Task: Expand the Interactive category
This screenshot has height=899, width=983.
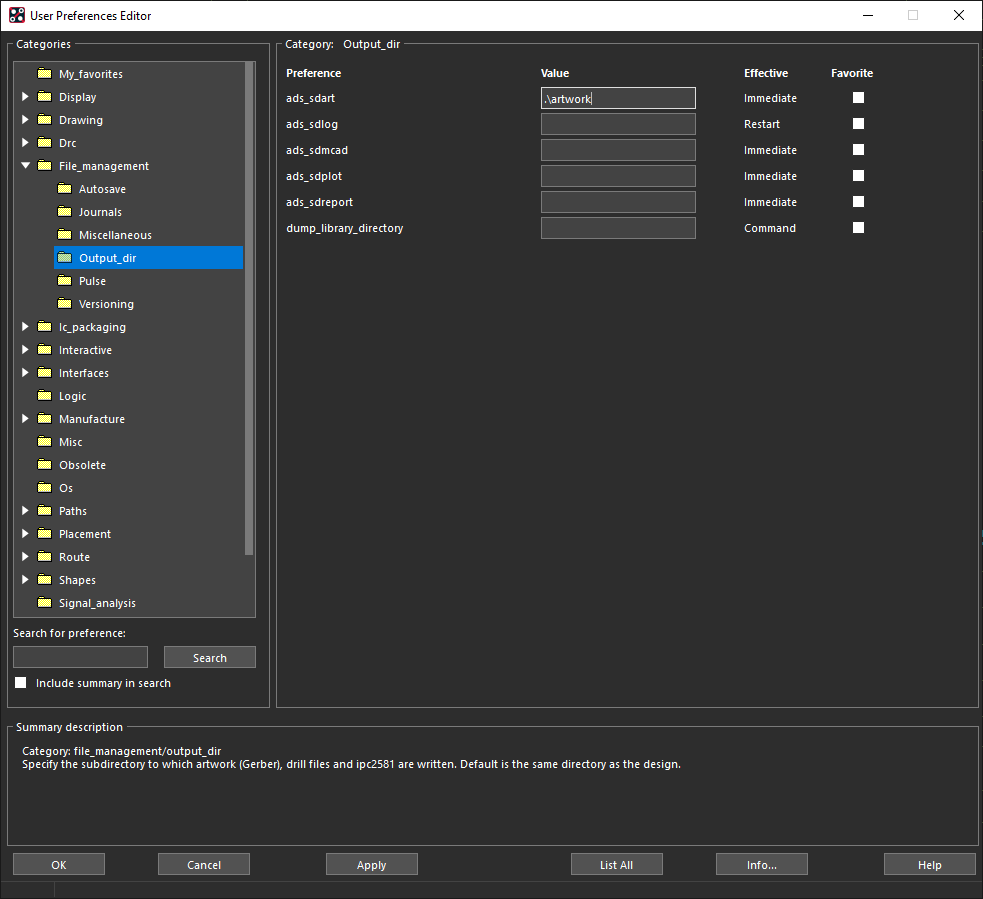Action: coord(25,349)
